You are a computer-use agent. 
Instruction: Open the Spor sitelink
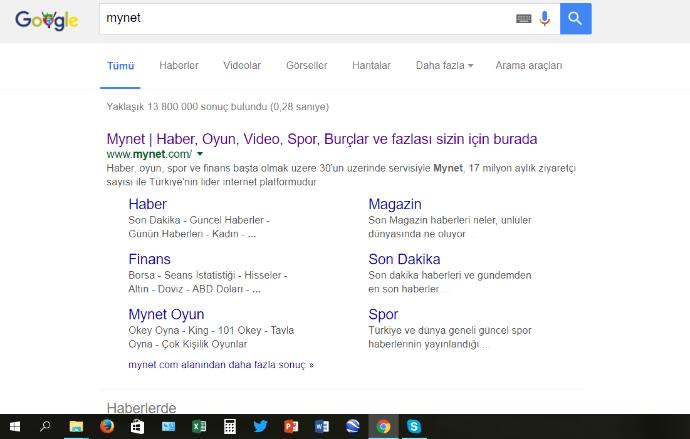pos(383,314)
